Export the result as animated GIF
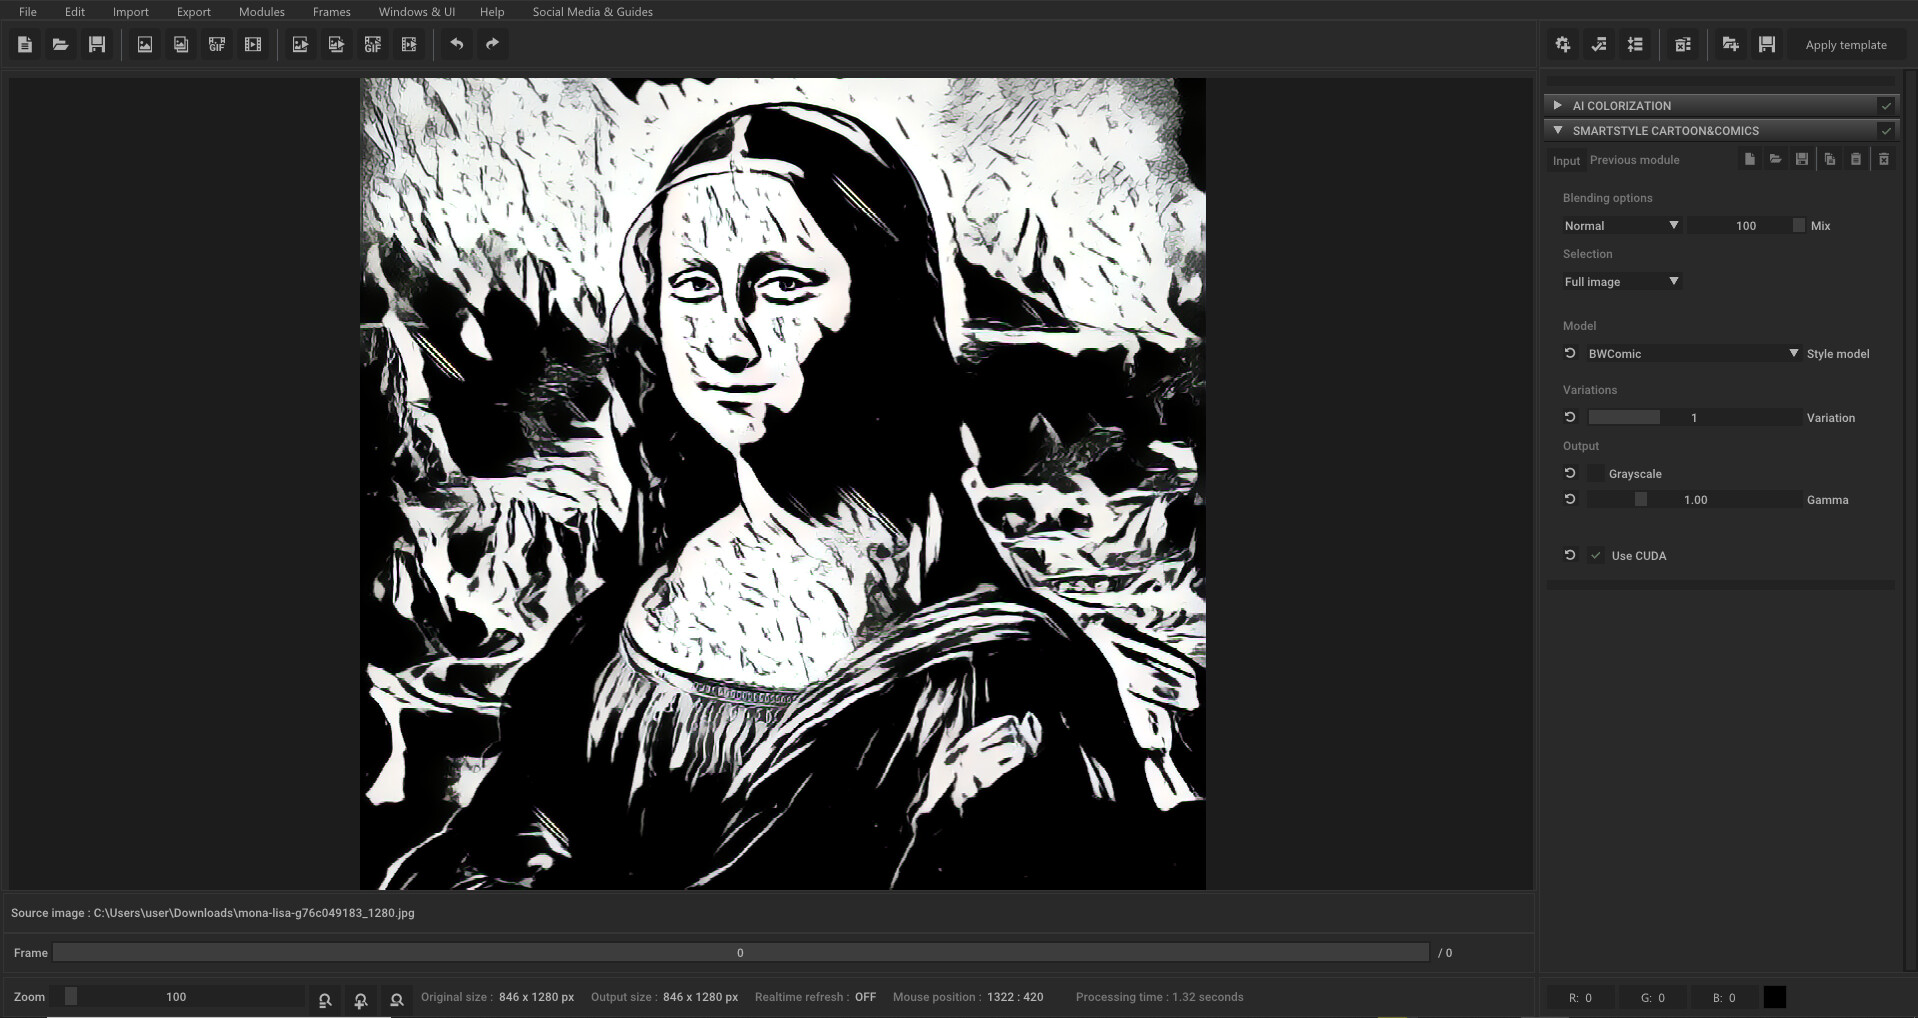This screenshot has width=1918, height=1018. [x=372, y=44]
